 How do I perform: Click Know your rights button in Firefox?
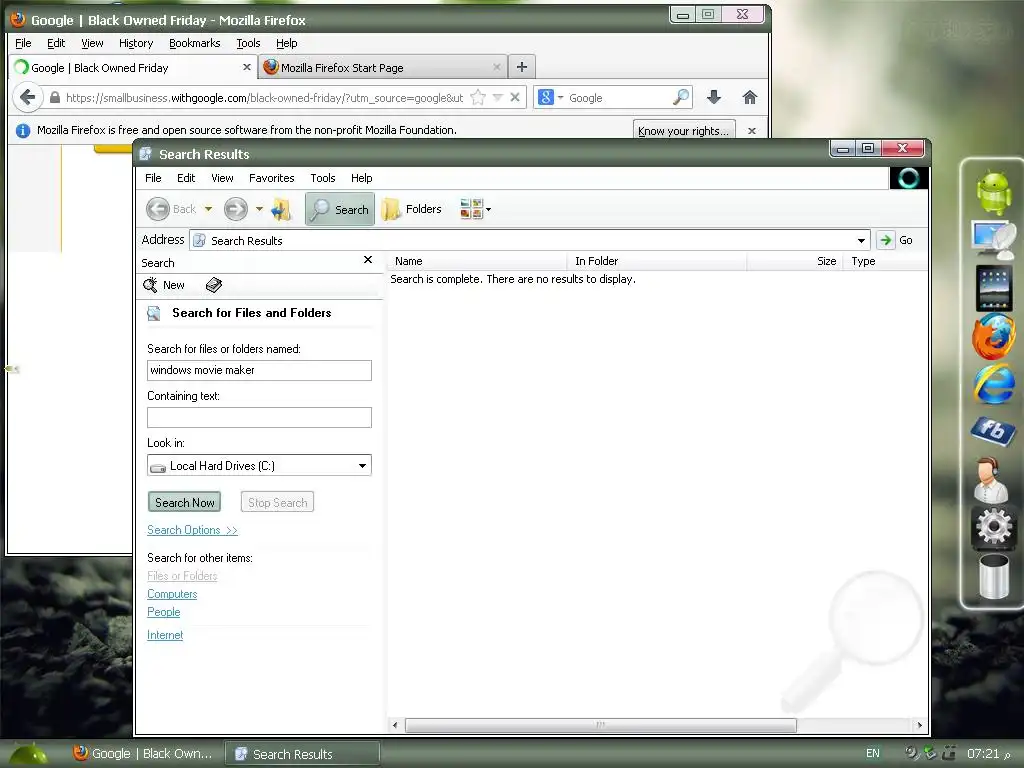(x=684, y=130)
